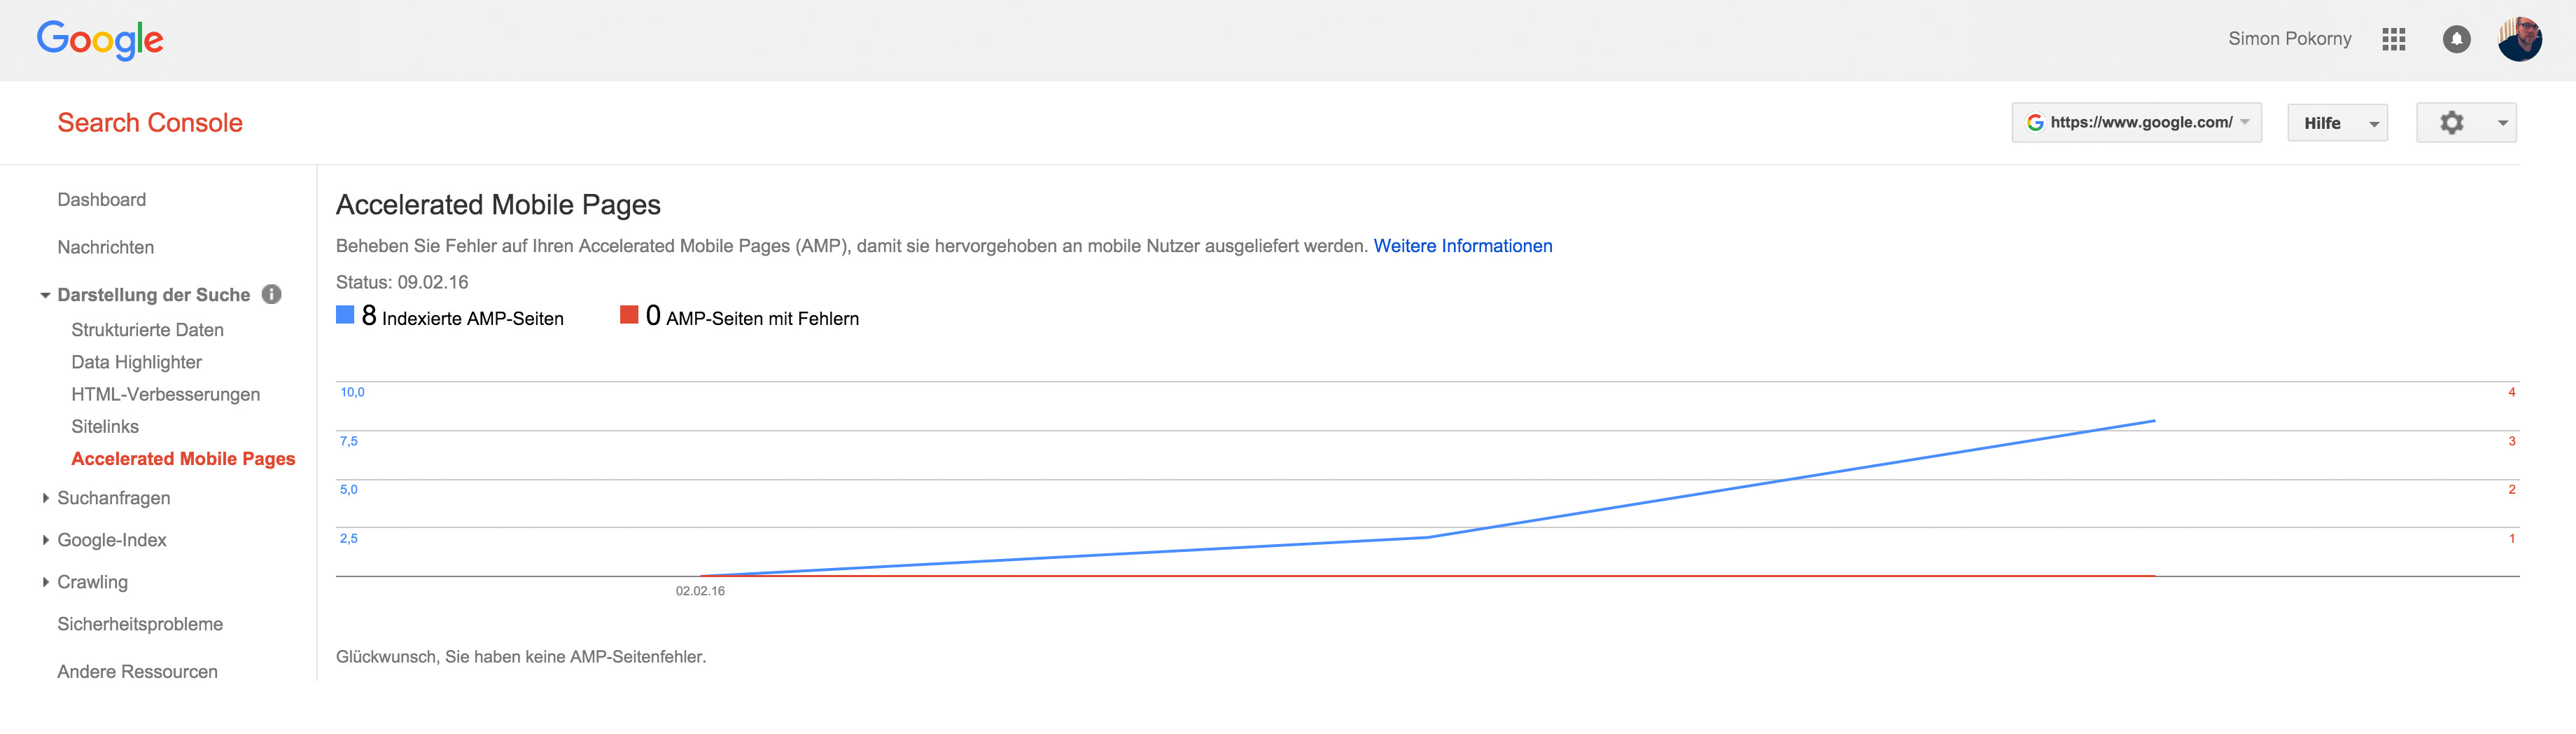Click the Simon Pokorny account name
Viewport: 2576px width, 734px height.
2289,39
